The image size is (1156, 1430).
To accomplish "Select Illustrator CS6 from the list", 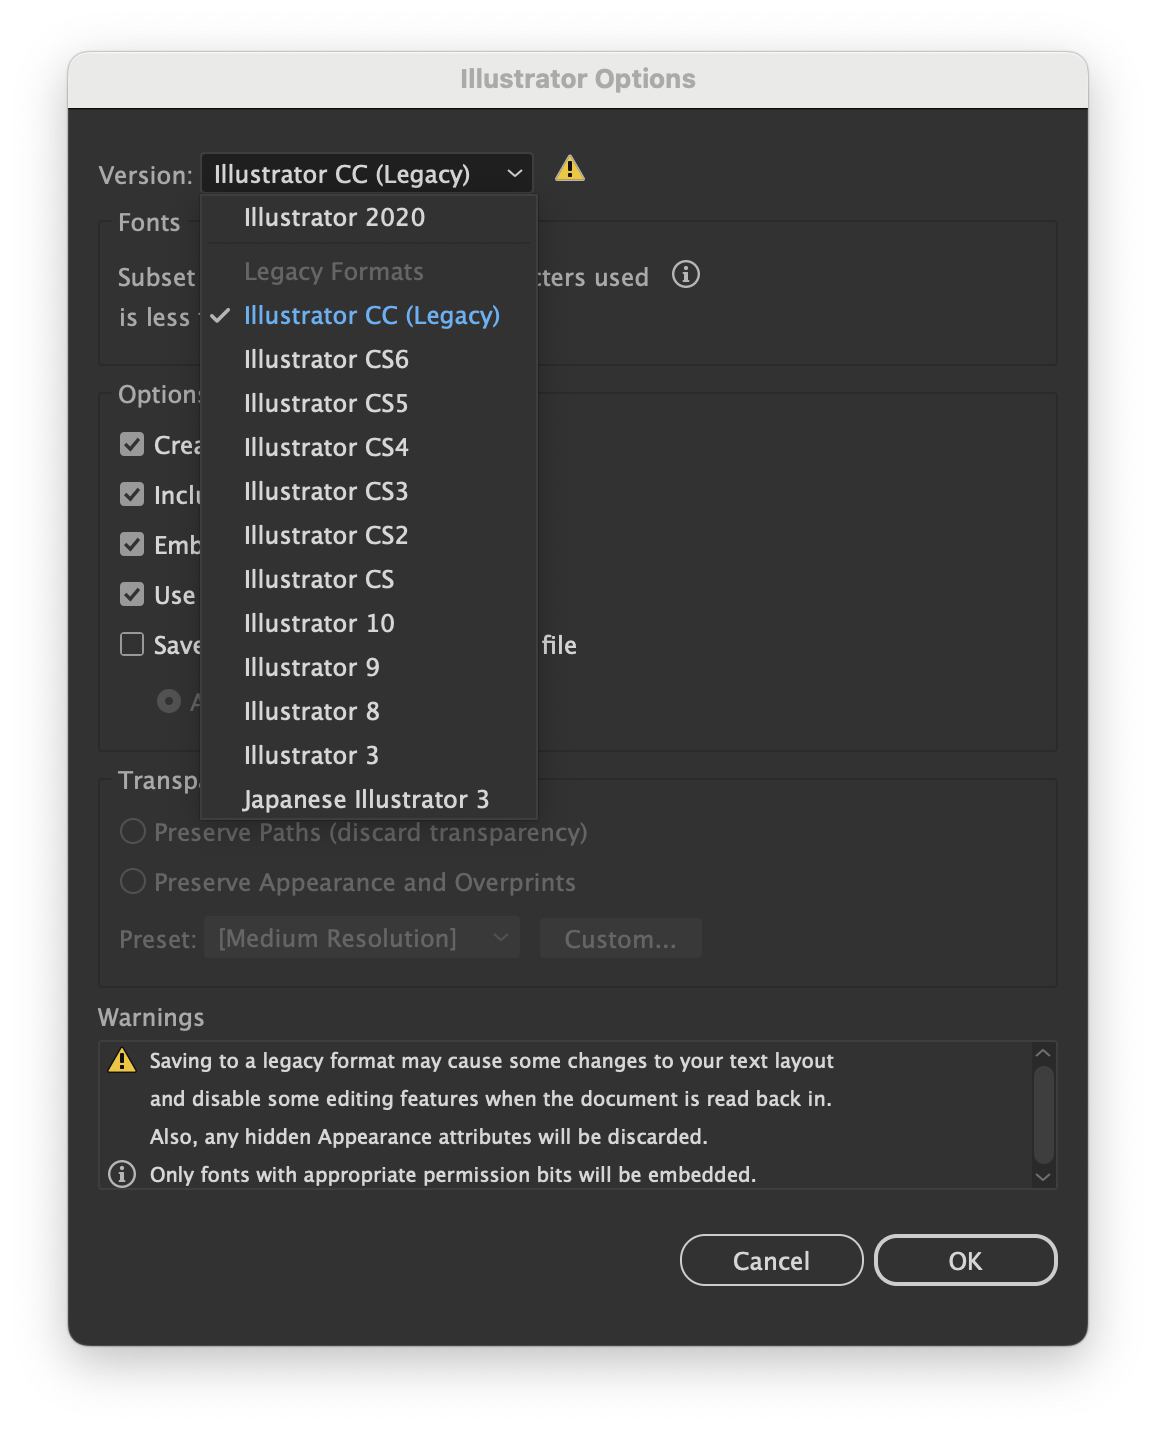I will pyautogui.click(x=369, y=359).
